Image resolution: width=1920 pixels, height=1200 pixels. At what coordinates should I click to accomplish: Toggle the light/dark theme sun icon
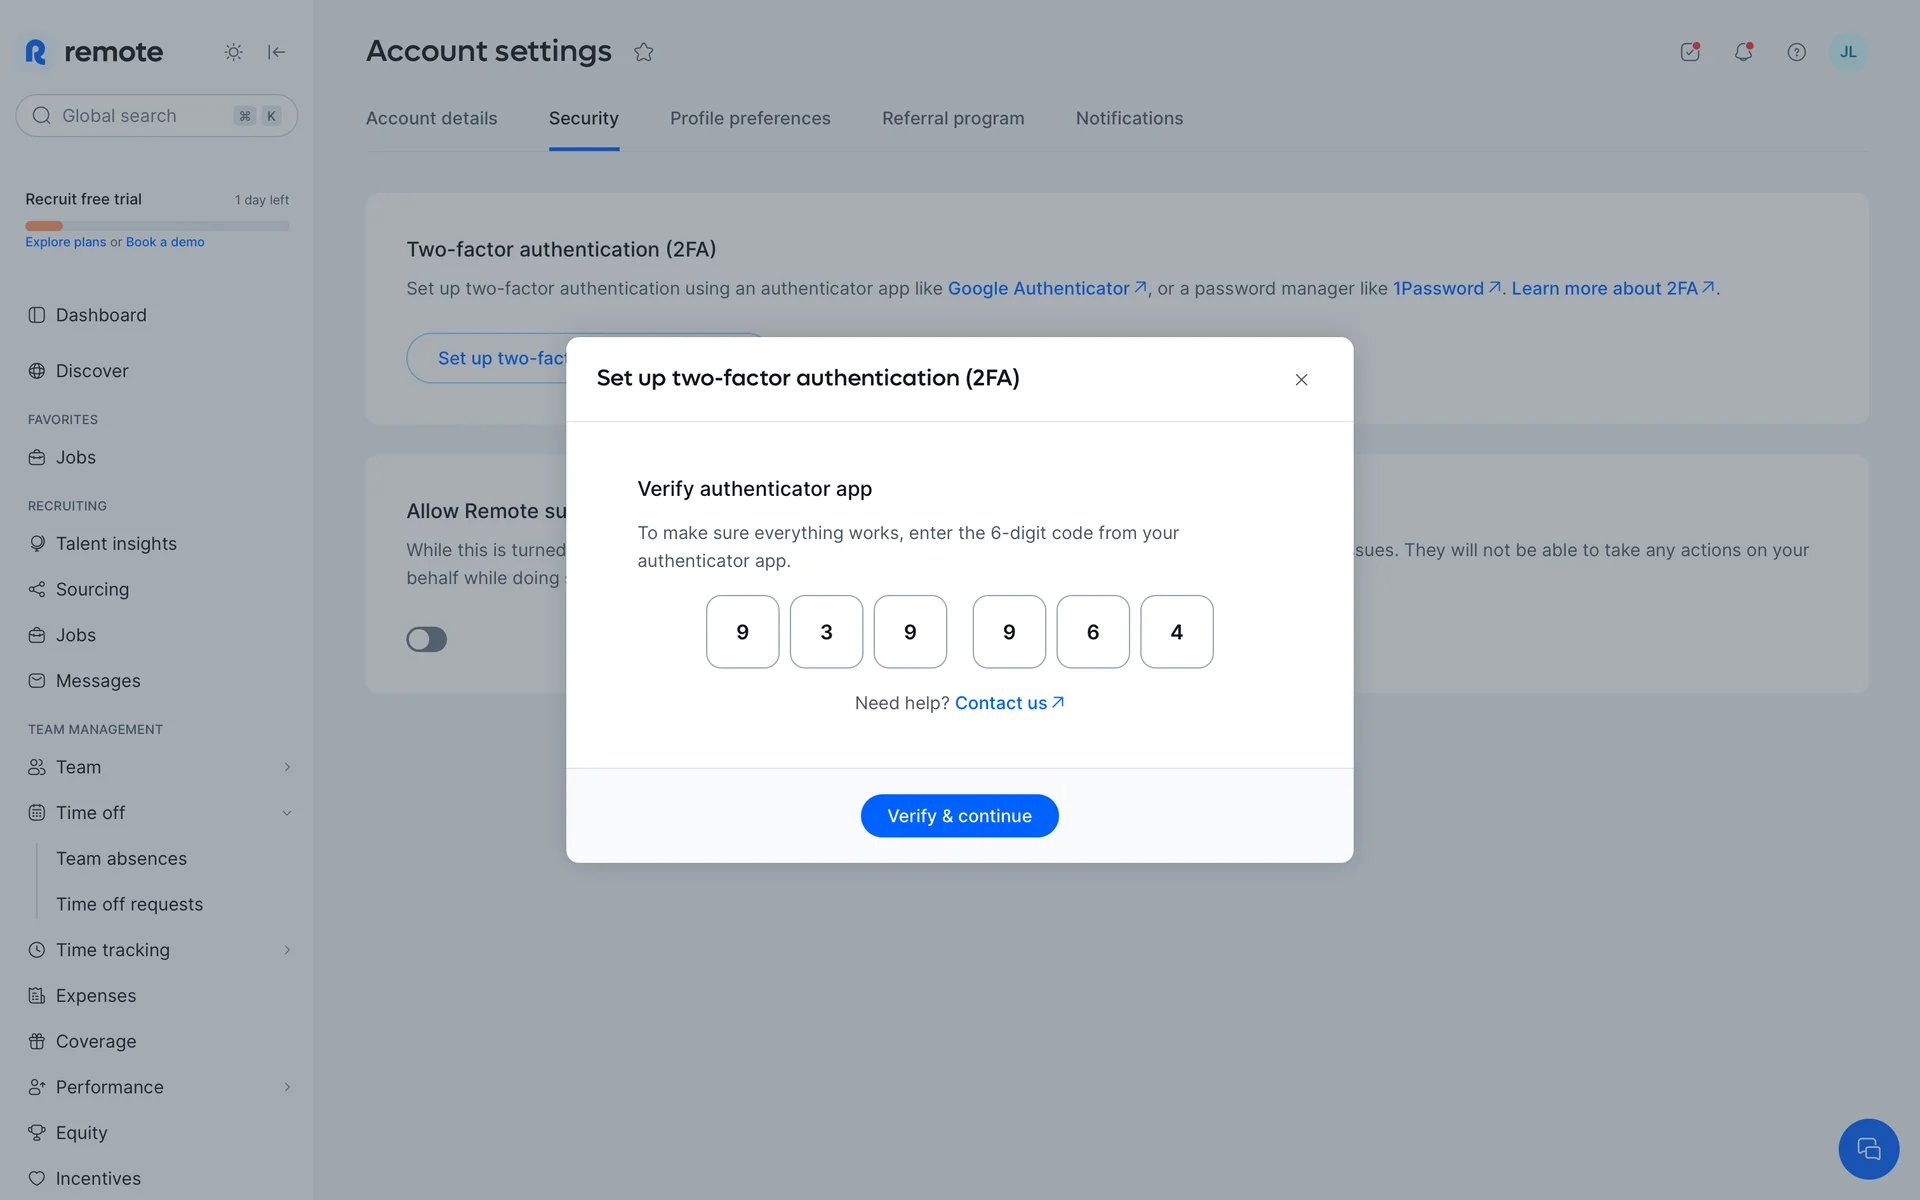tap(233, 52)
